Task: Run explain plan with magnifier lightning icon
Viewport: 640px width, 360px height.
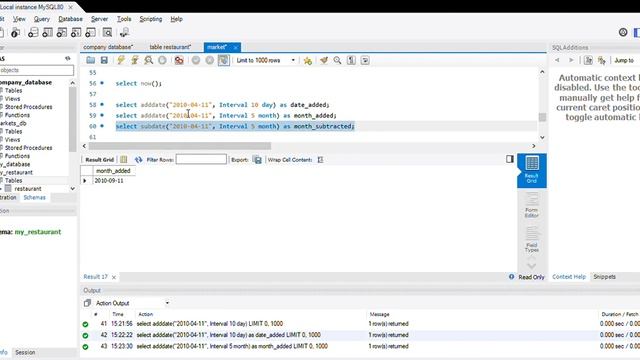Action: (x=149, y=60)
